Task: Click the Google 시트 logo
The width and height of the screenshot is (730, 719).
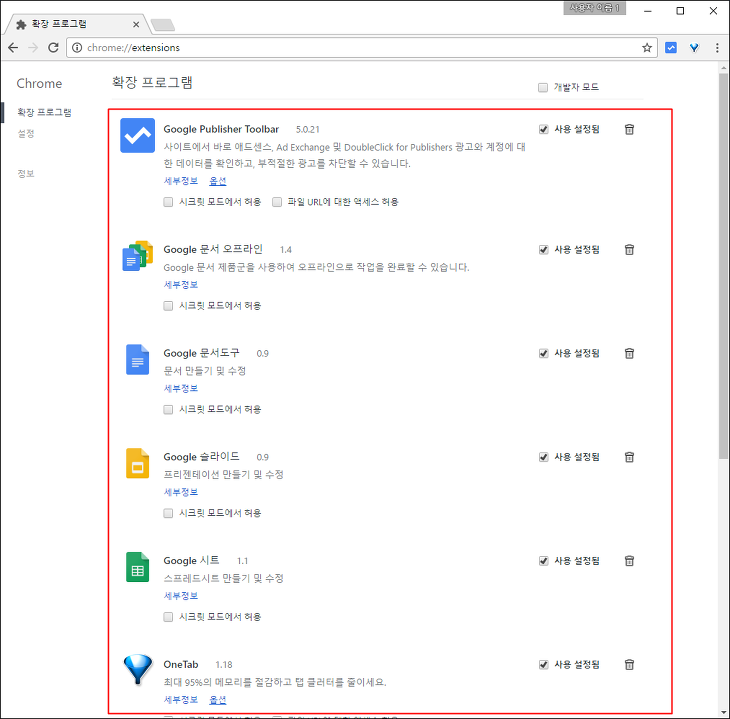Action: tap(137, 567)
